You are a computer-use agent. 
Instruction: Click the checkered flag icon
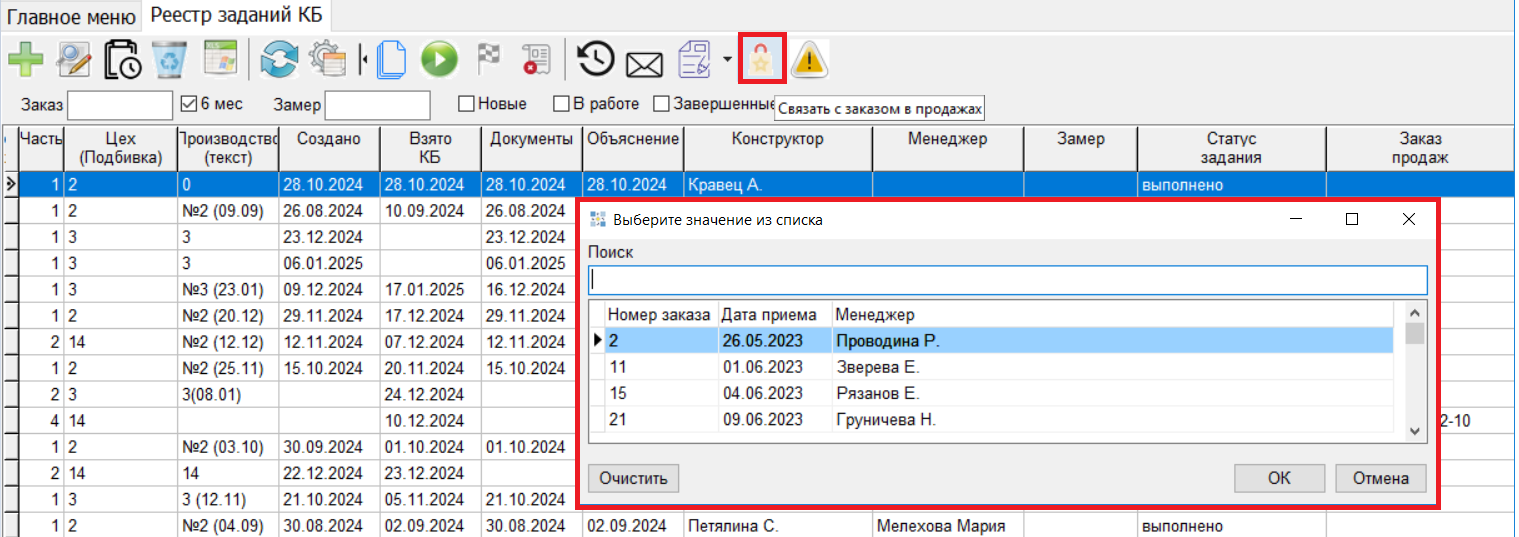coord(489,60)
